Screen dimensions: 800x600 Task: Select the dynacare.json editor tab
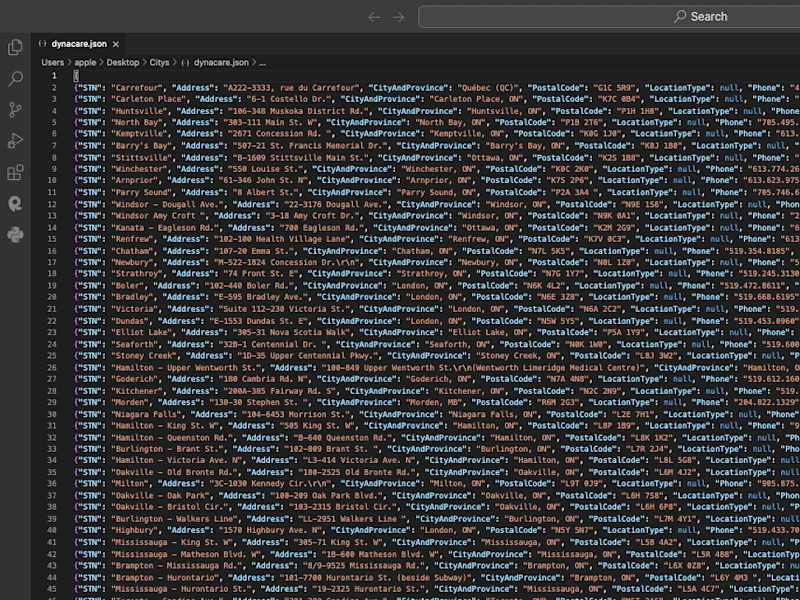(x=79, y=44)
